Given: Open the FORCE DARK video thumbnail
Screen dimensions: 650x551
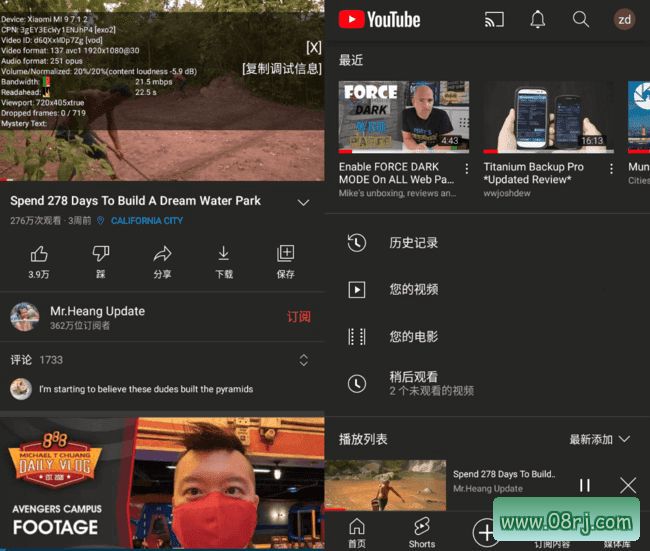Looking at the screenshot, I should pos(404,117).
